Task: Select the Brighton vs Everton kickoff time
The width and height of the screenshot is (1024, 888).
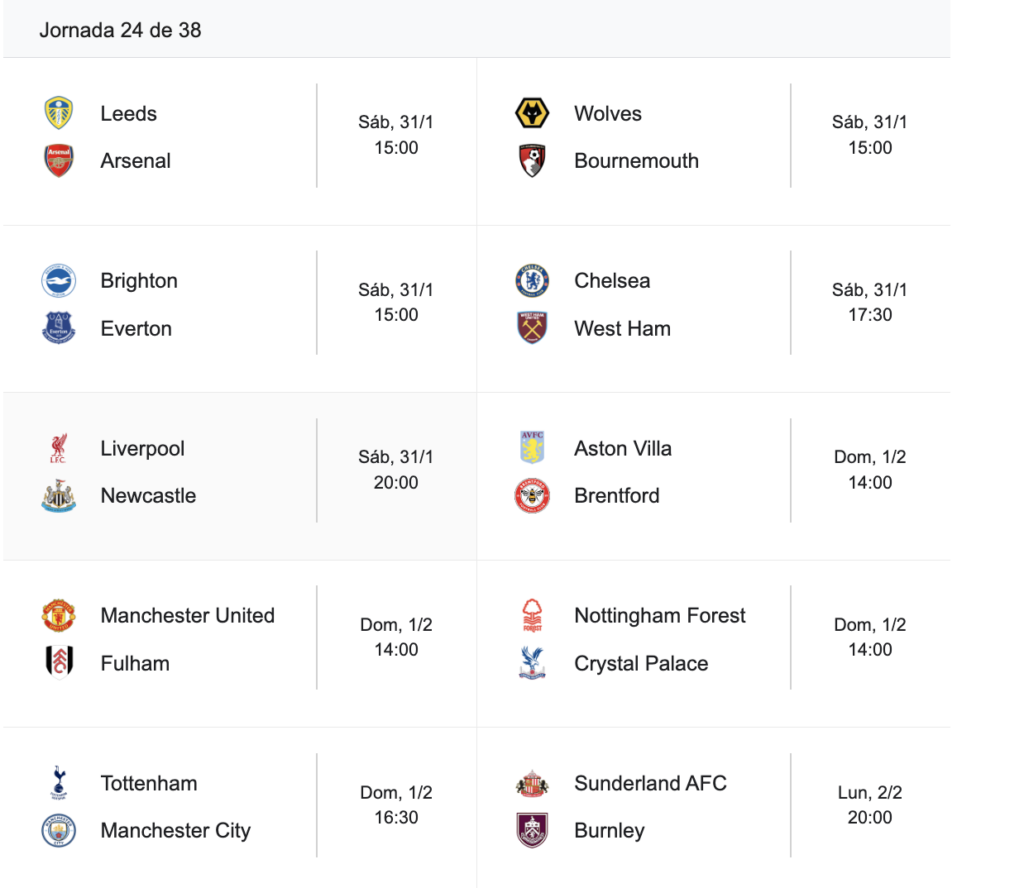Action: [396, 302]
